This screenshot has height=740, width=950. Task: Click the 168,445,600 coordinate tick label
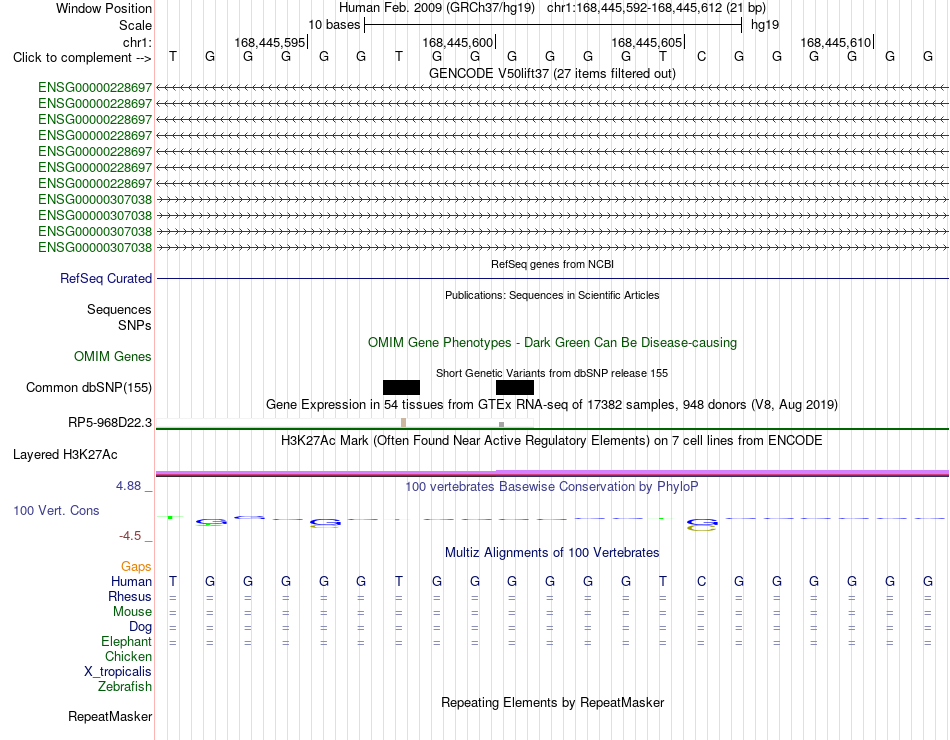click(x=457, y=42)
